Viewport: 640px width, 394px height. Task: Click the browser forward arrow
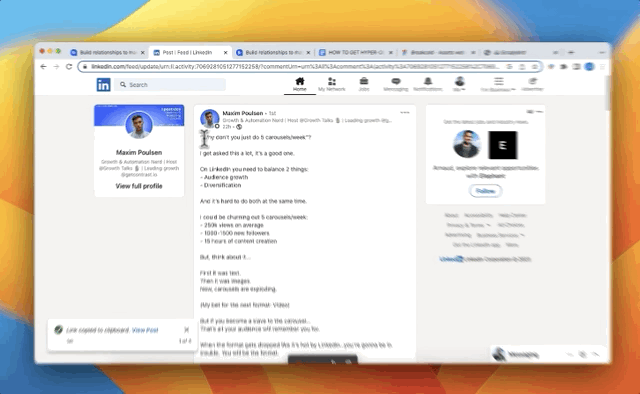pyautogui.click(x=56, y=67)
